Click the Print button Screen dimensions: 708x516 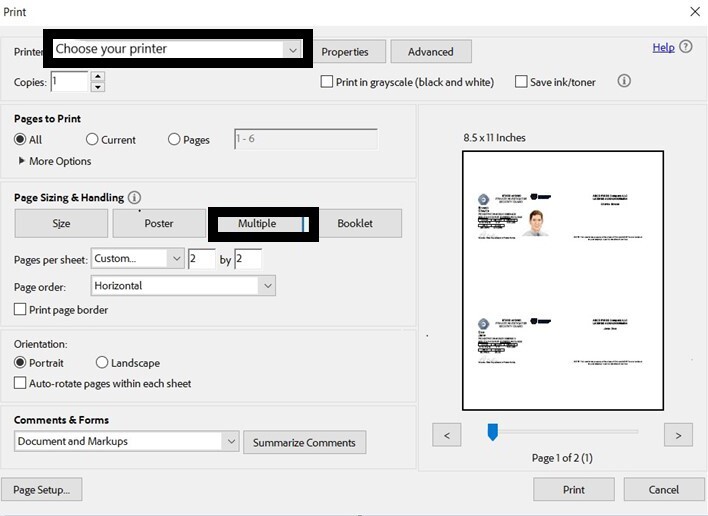(x=573, y=489)
